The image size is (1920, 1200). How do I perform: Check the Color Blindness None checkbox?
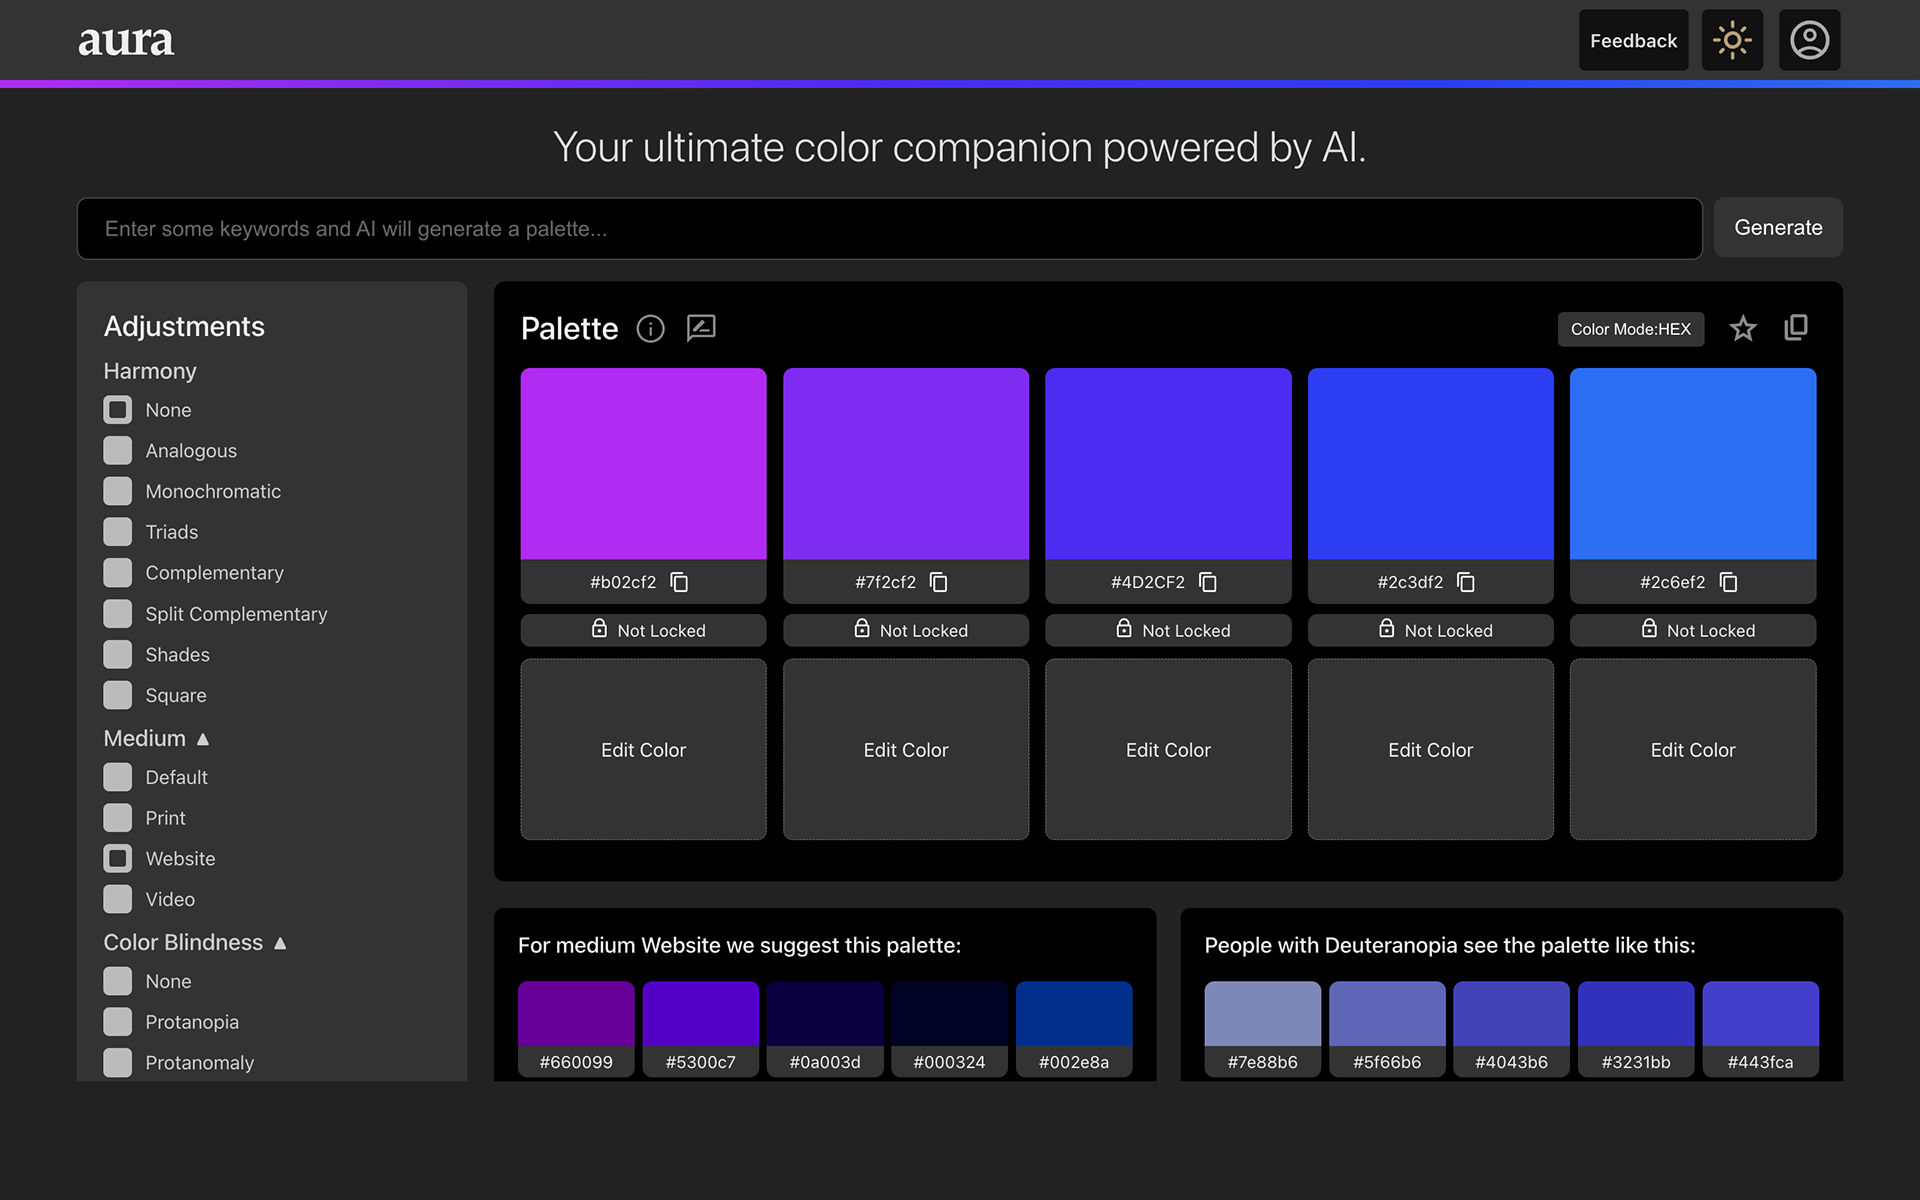pyautogui.click(x=118, y=981)
